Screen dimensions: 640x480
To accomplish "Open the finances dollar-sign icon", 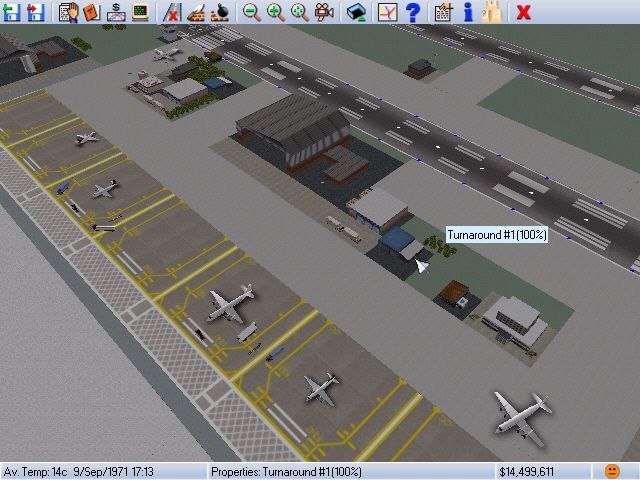I will 116,12.
